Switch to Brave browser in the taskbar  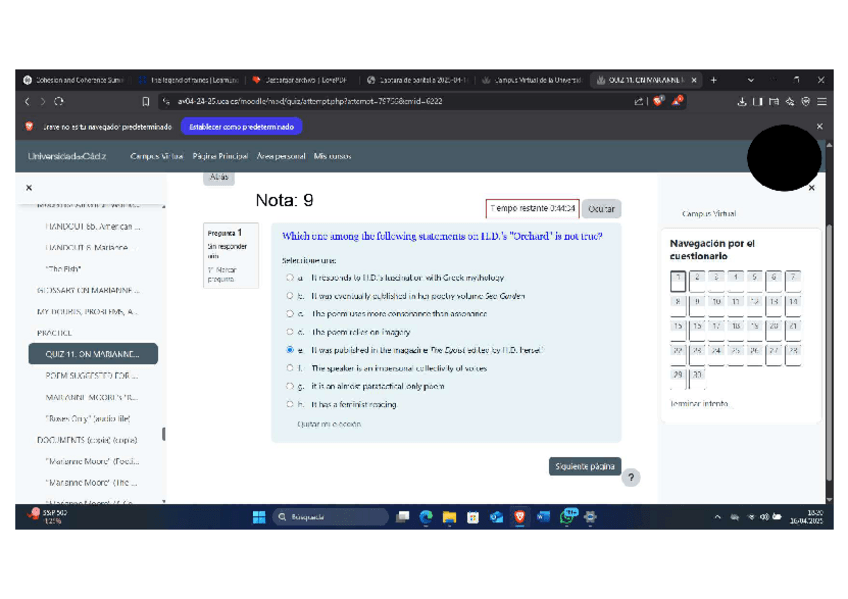[x=520, y=517]
